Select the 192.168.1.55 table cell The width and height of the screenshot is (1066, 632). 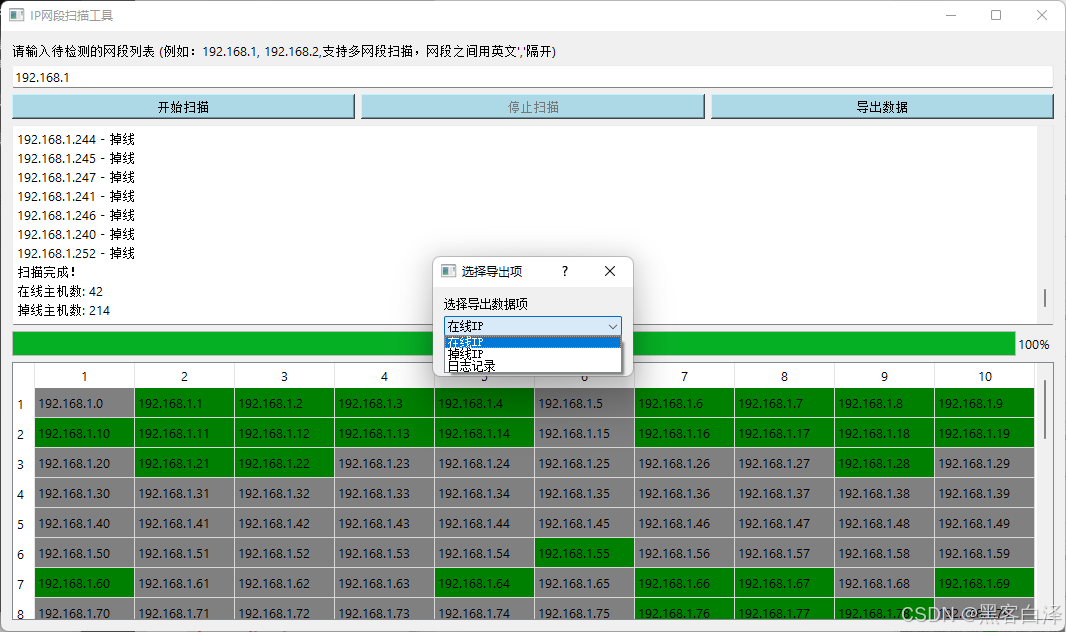pos(584,553)
